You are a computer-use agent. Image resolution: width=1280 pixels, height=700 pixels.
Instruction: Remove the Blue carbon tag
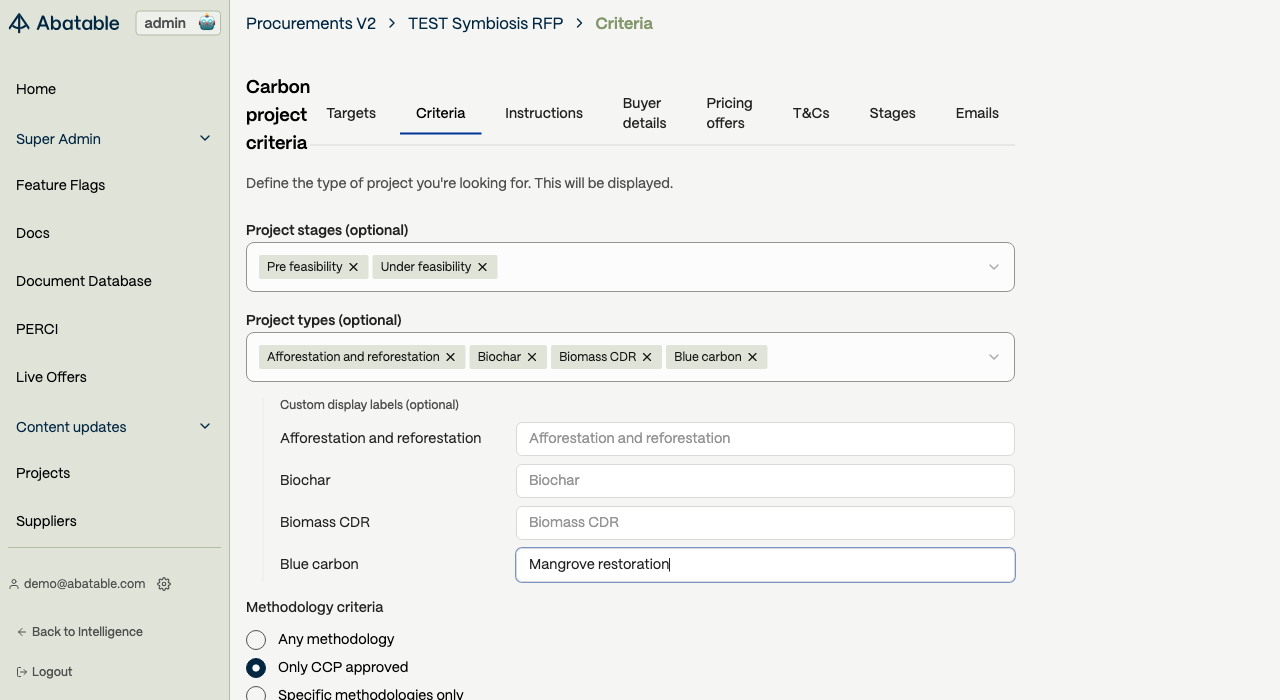[x=753, y=357]
